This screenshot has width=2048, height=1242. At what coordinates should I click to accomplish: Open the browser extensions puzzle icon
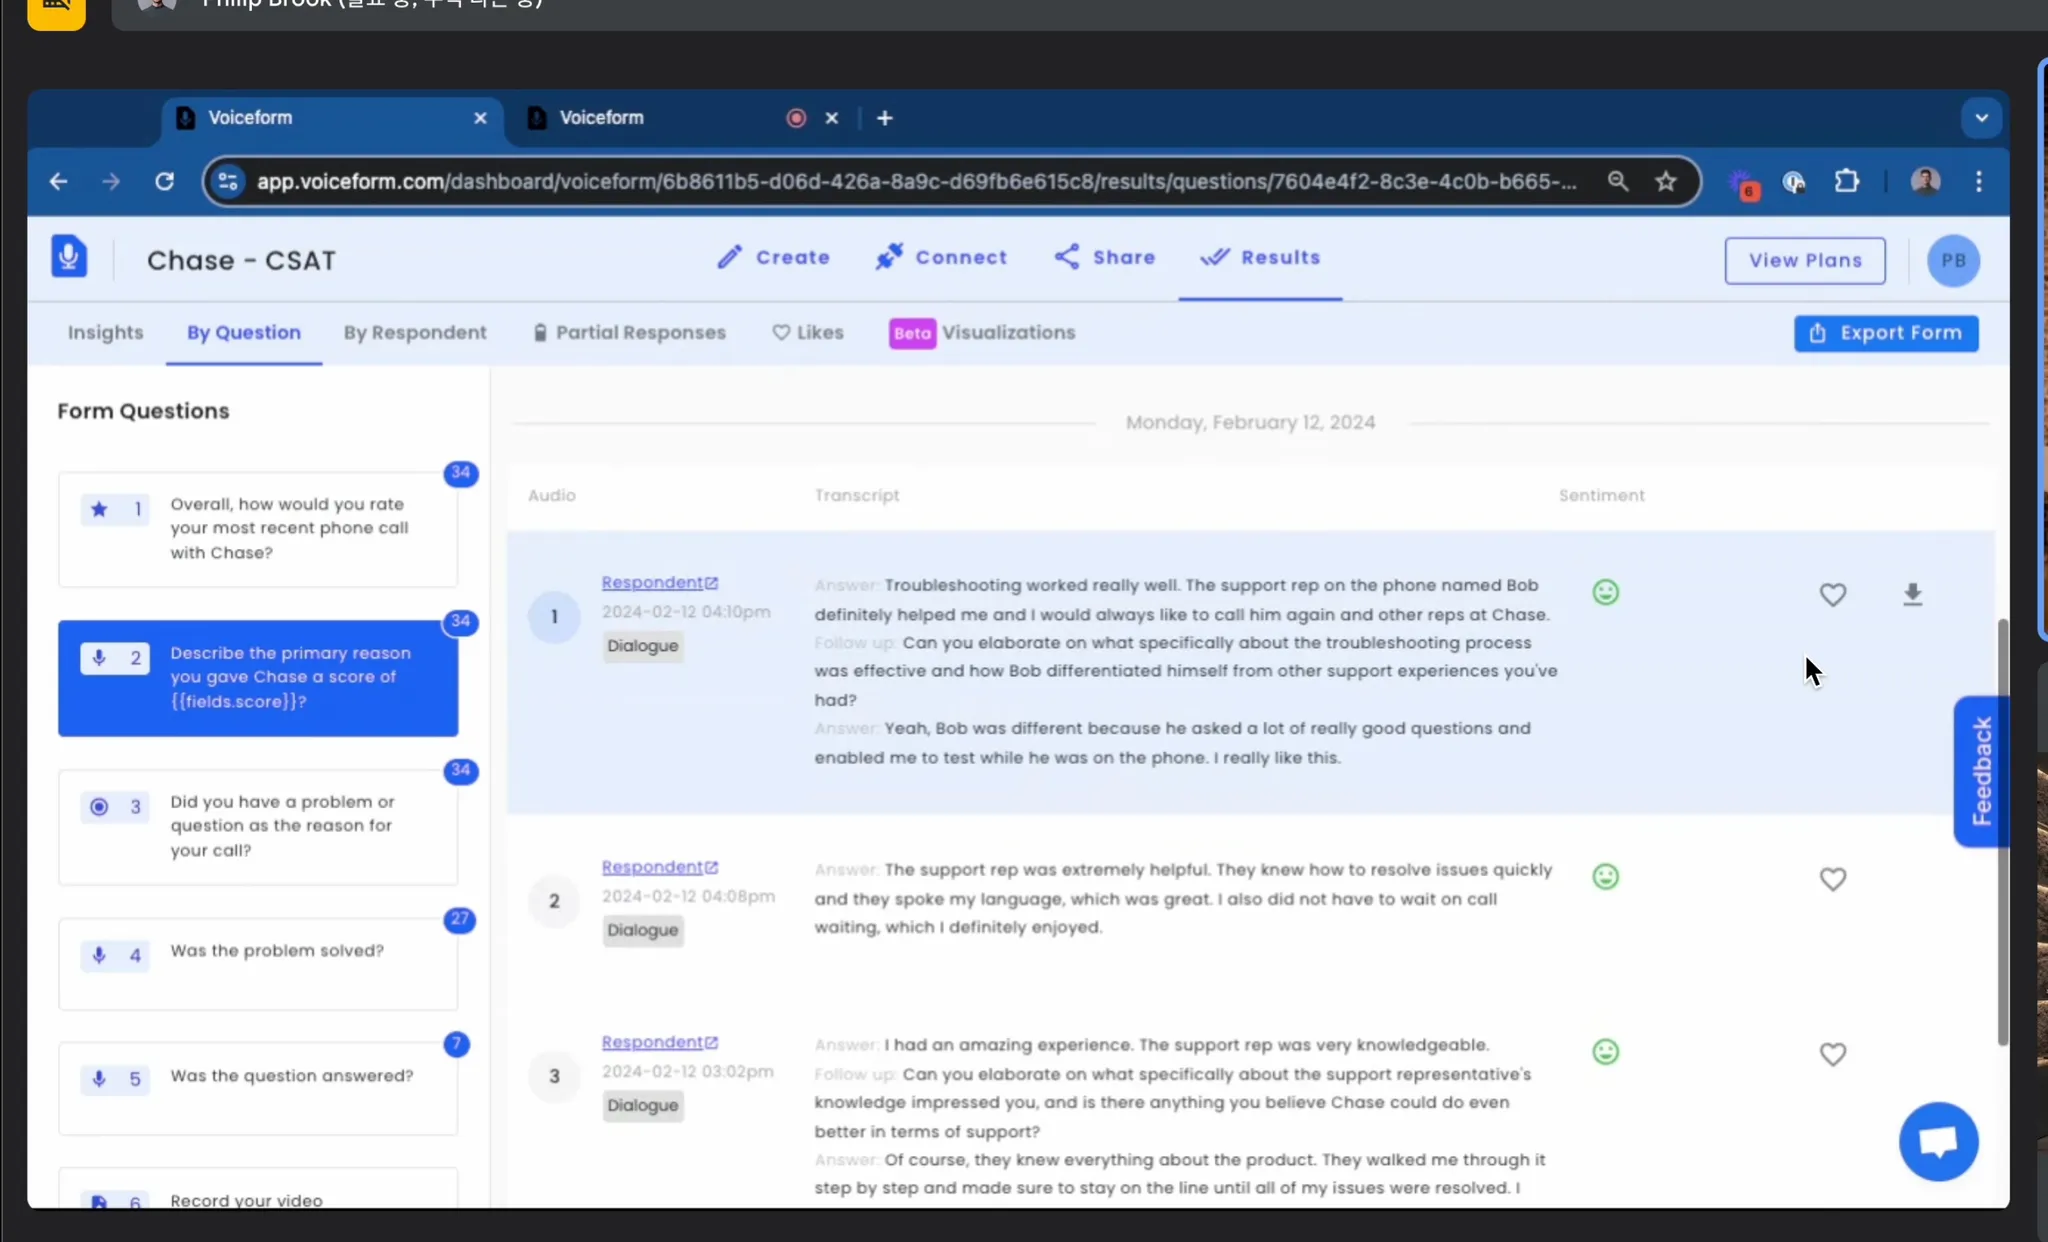[x=1846, y=181]
